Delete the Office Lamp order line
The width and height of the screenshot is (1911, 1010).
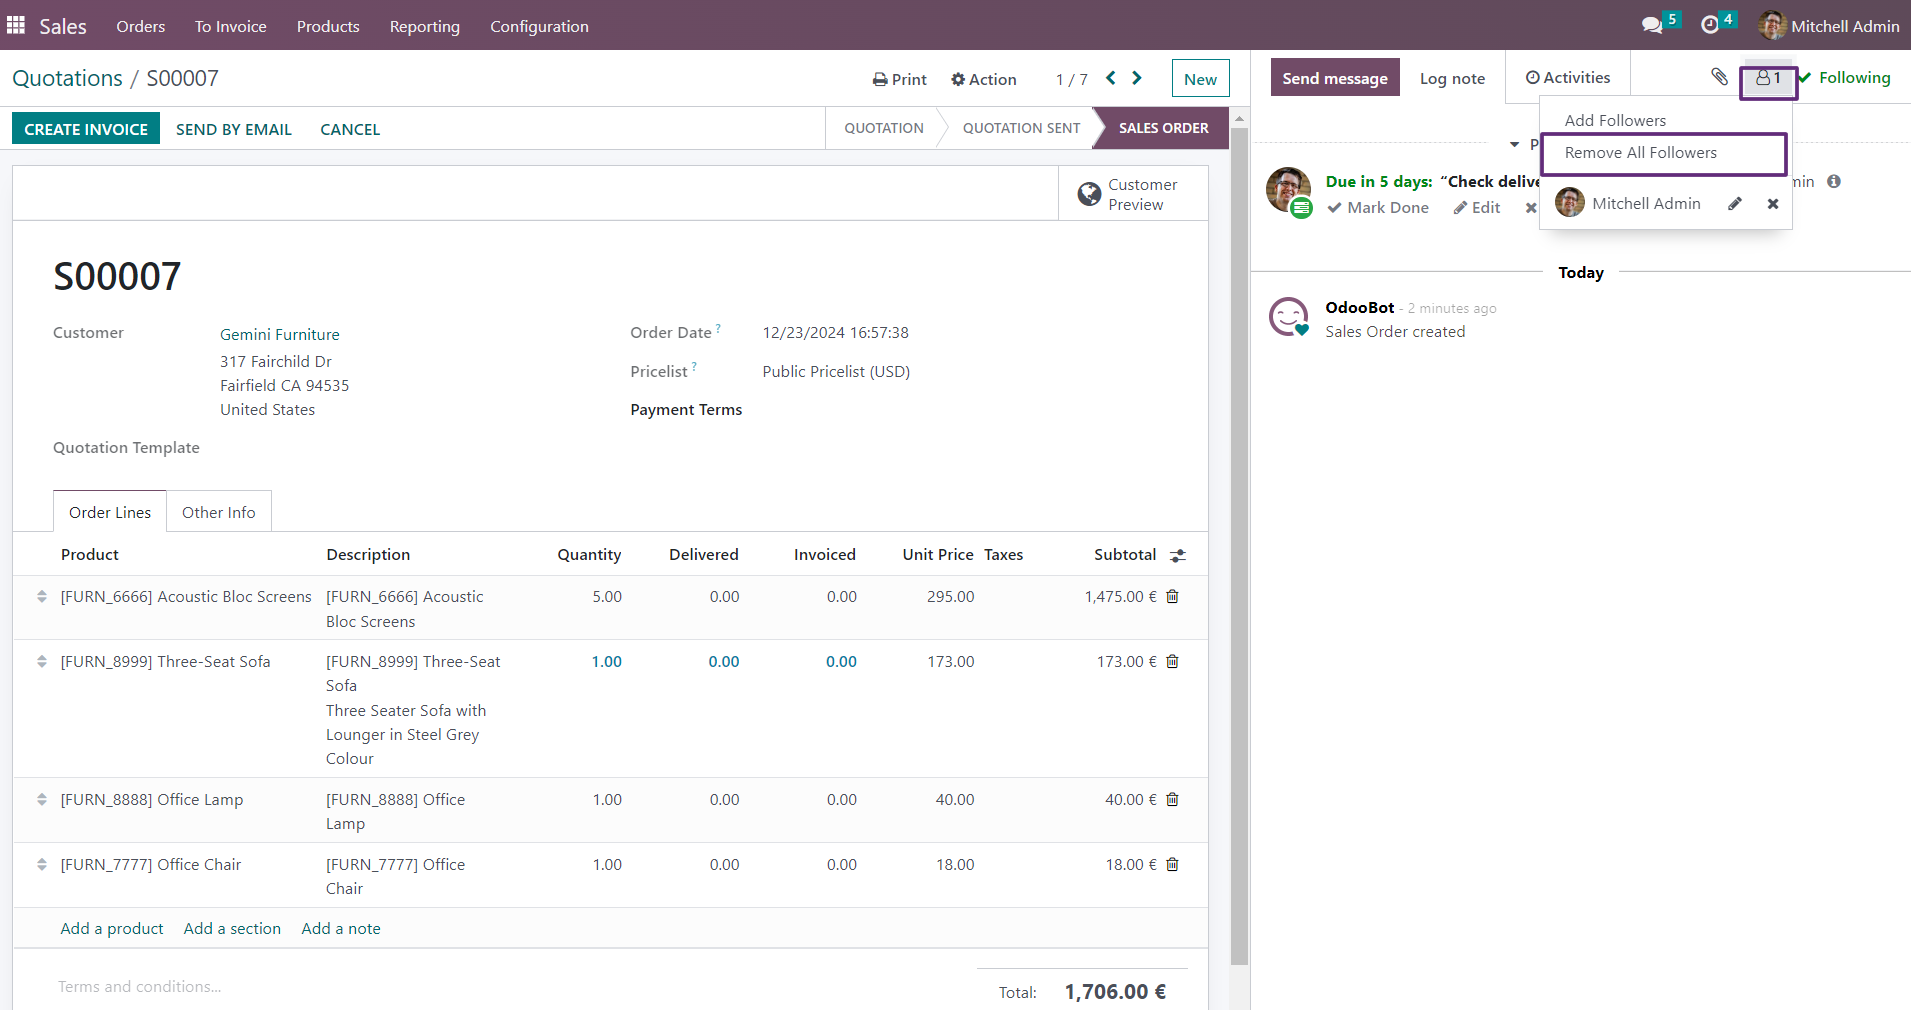pos(1173,799)
